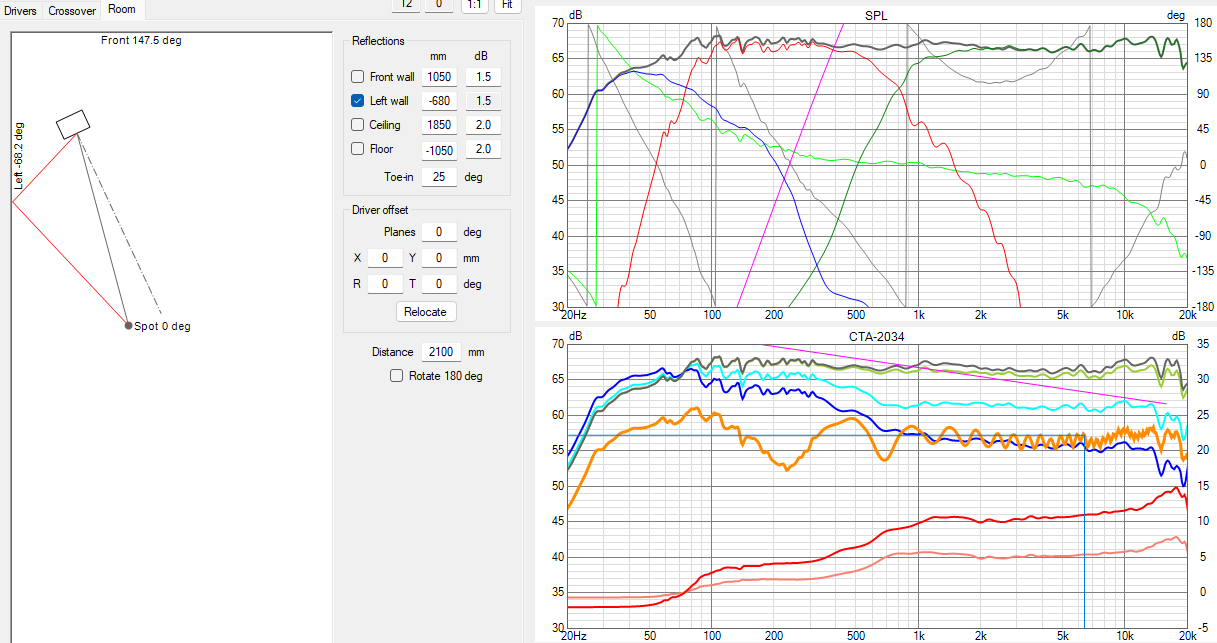Screen dimensions: 1217x643
Task: Click the CTA-2034 chart title
Action: tap(876, 337)
